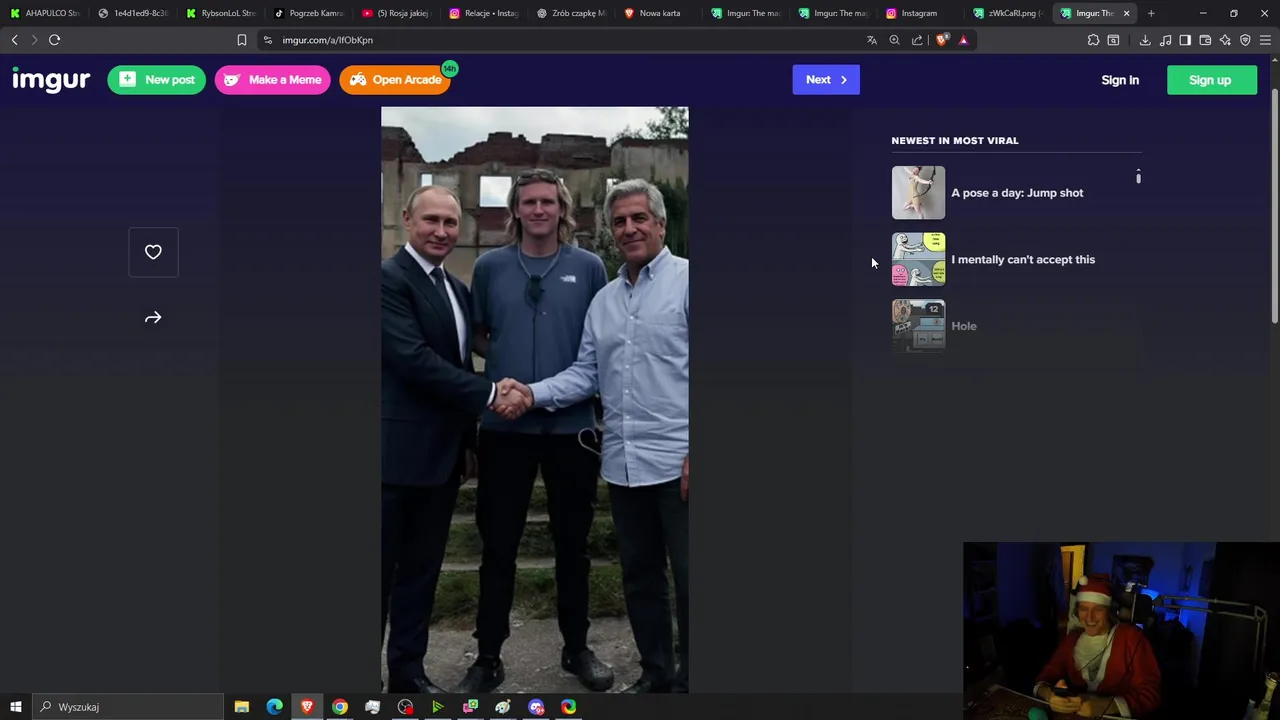
Task: Open site settings icon in address bar
Action: [x=267, y=40]
